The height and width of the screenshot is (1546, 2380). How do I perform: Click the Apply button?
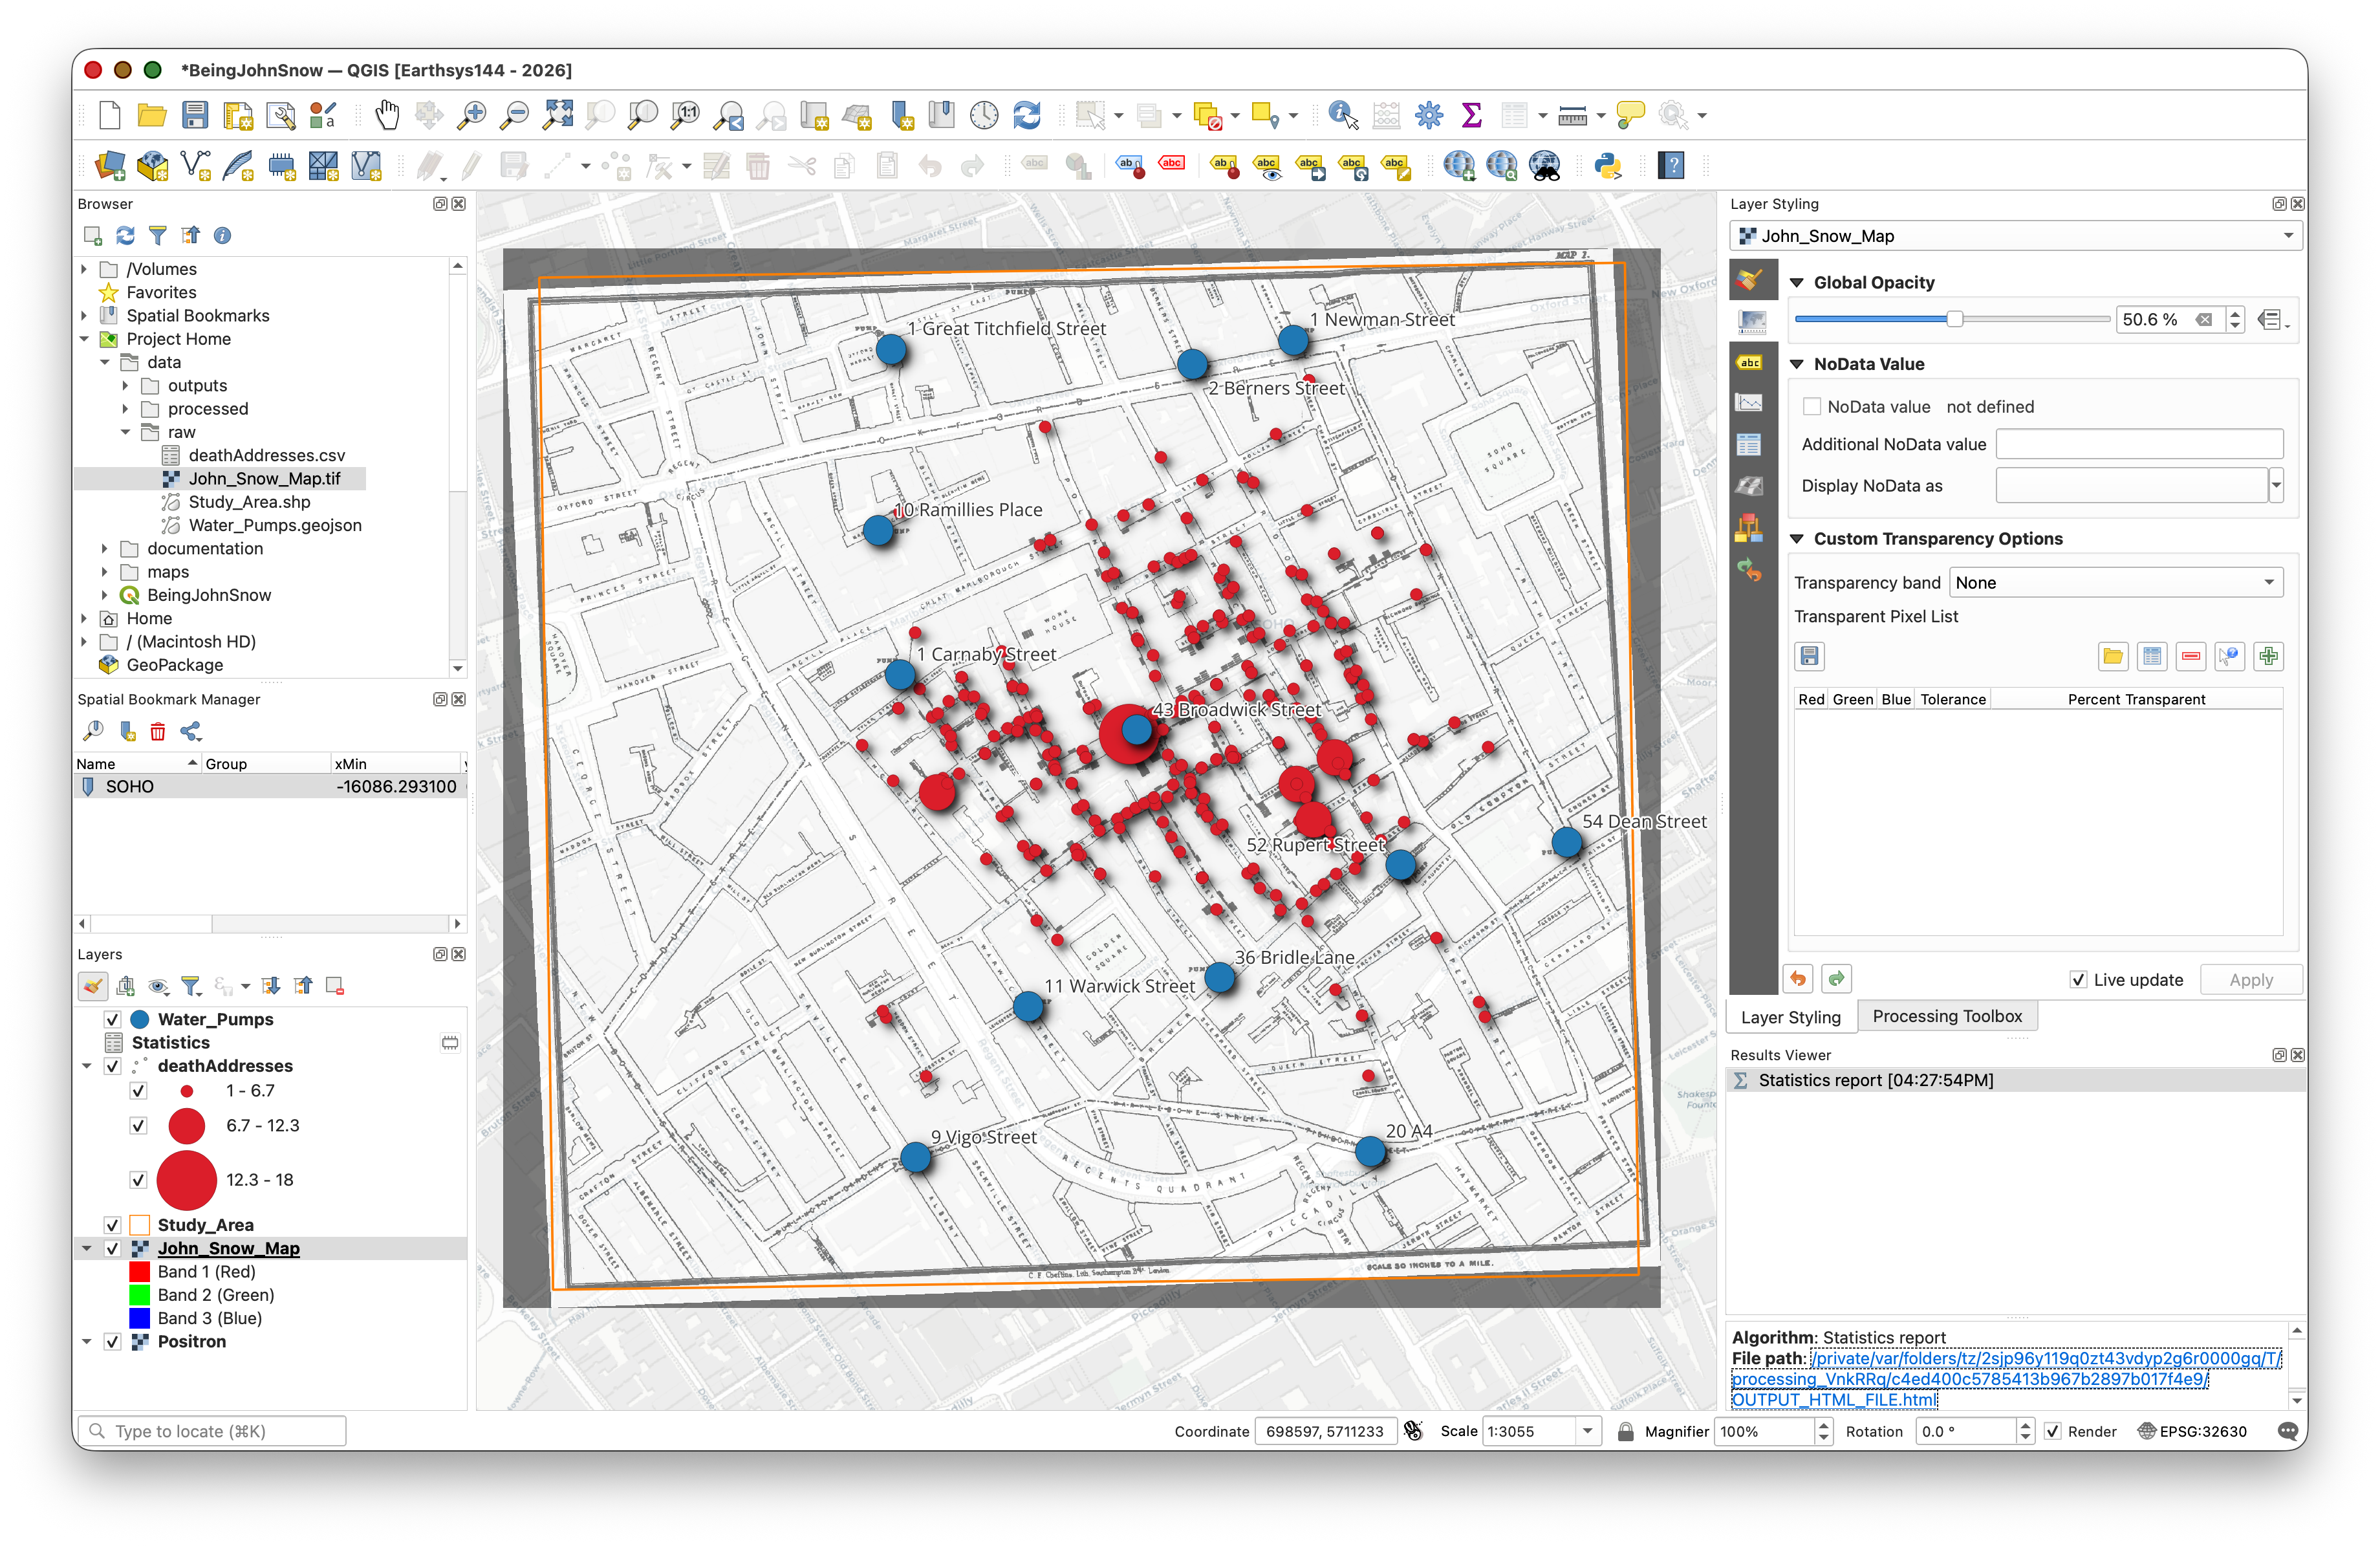point(2250,980)
